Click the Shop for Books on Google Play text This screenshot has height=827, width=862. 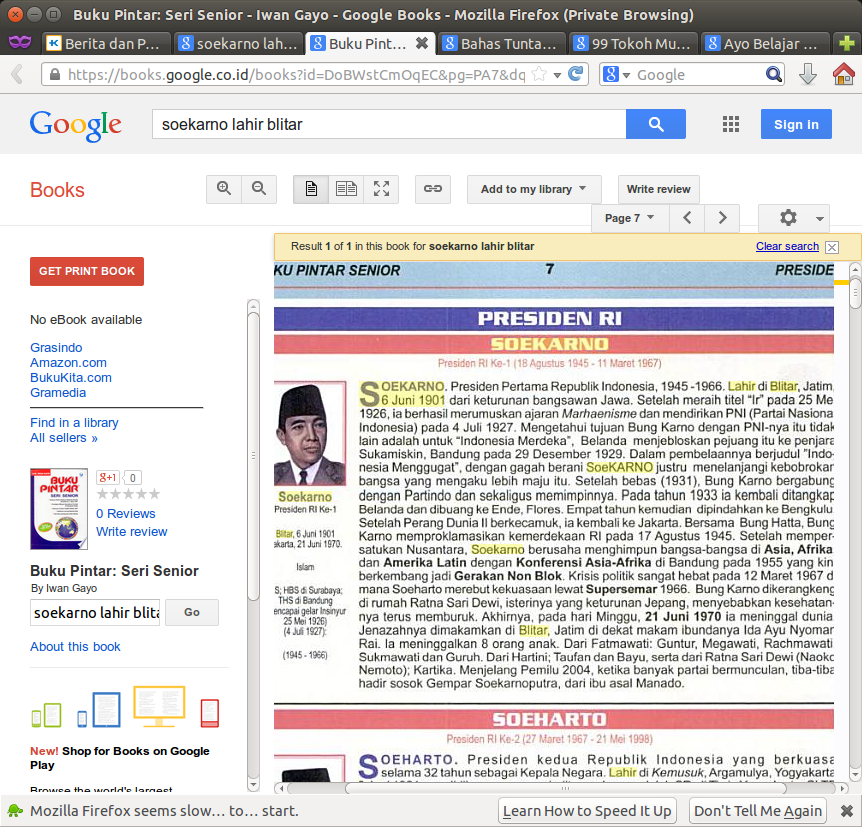coord(119,758)
